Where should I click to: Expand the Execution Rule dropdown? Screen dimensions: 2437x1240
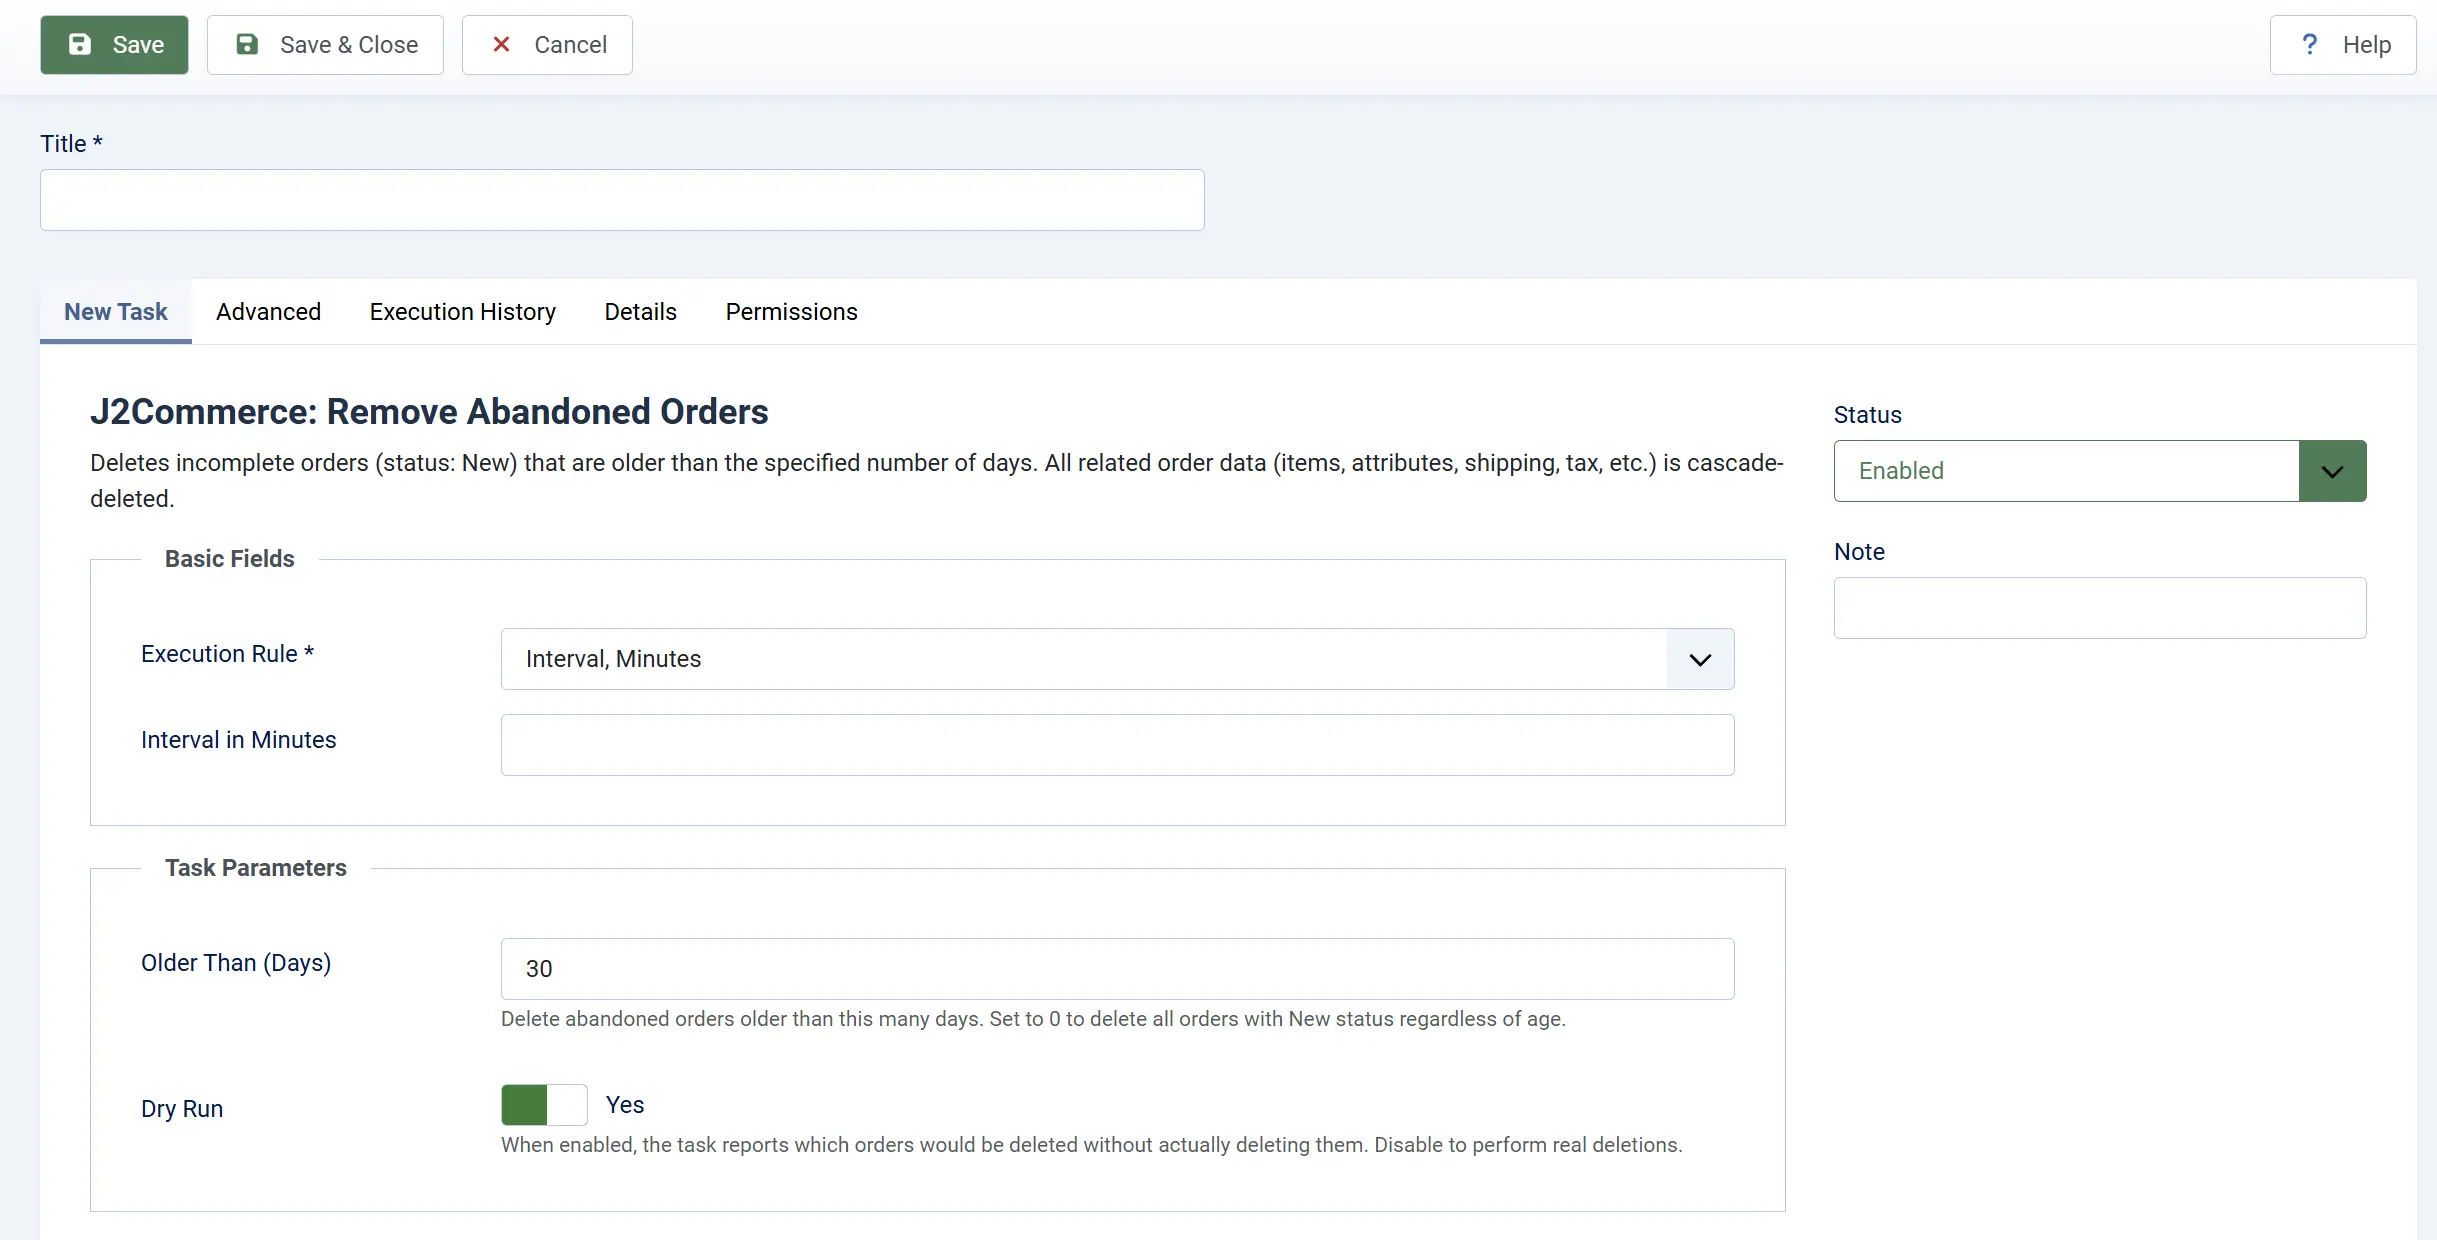click(x=1117, y=659)
